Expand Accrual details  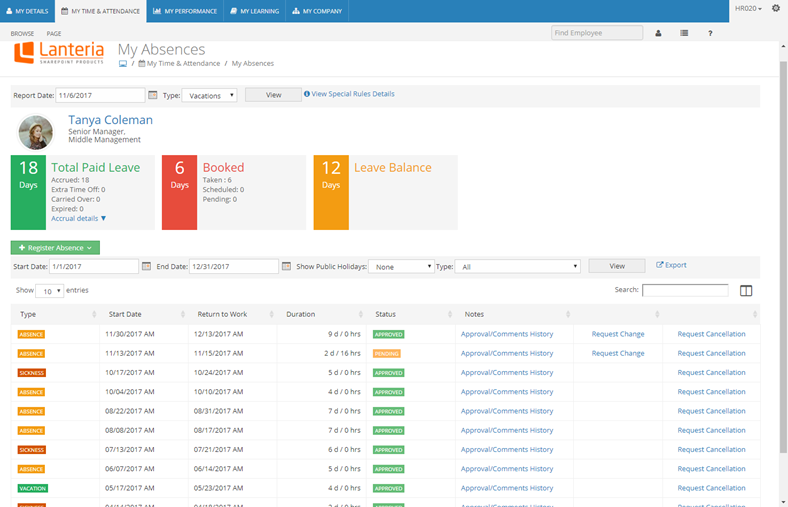point(78,219)
